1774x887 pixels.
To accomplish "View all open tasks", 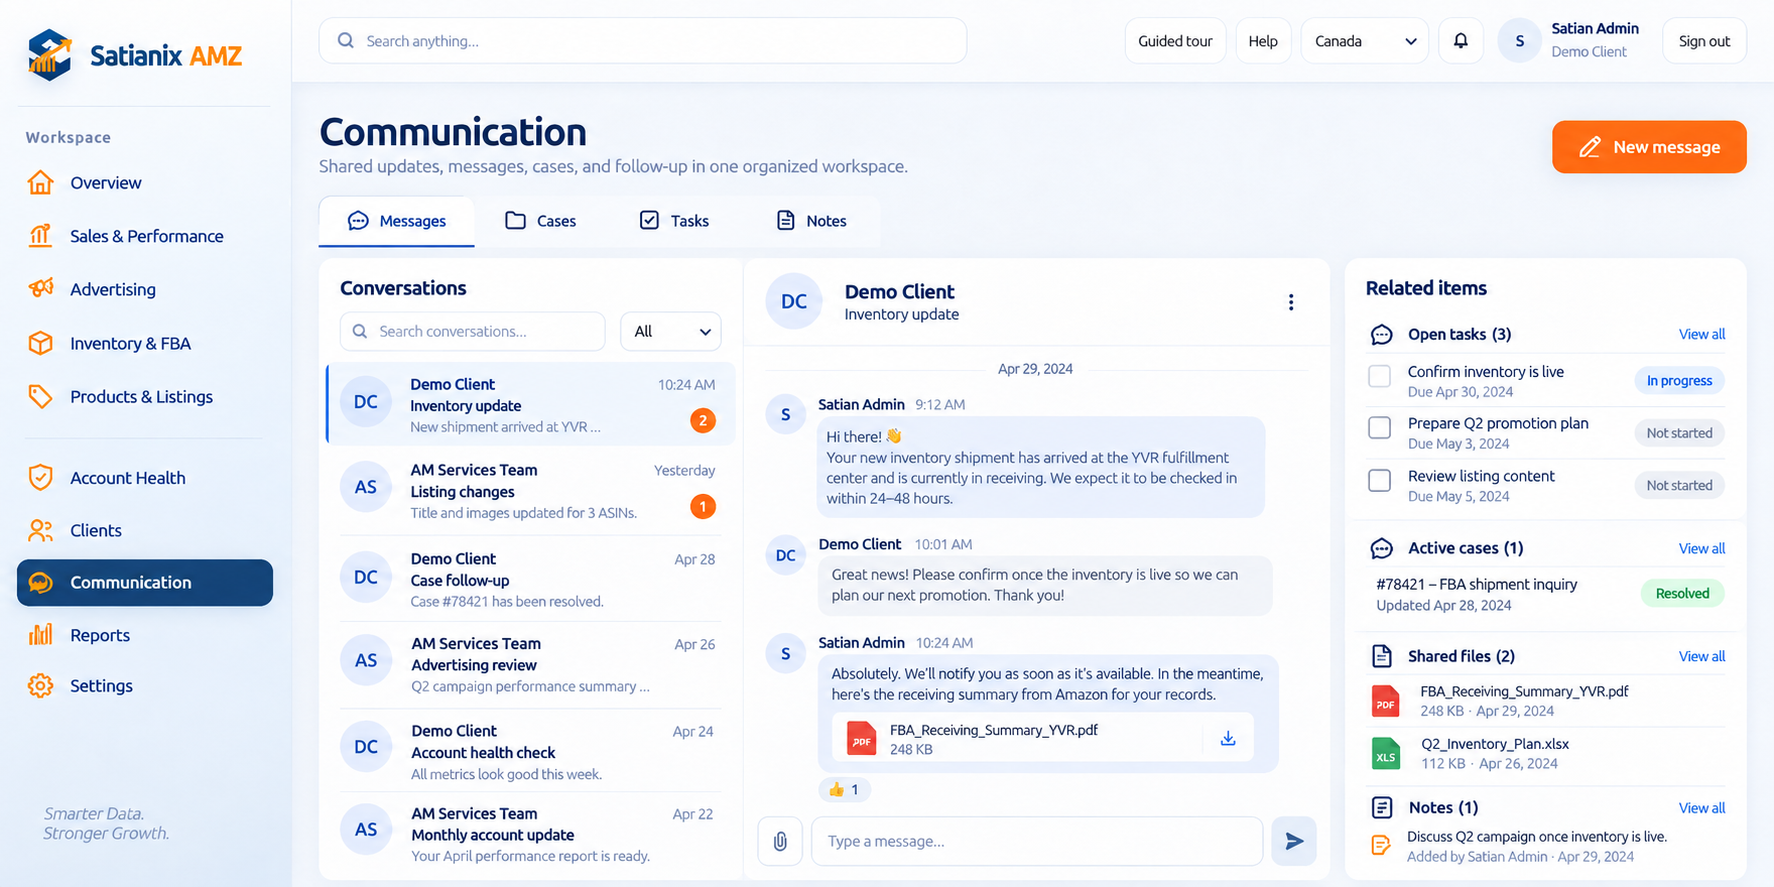I will pos(1701,334).
